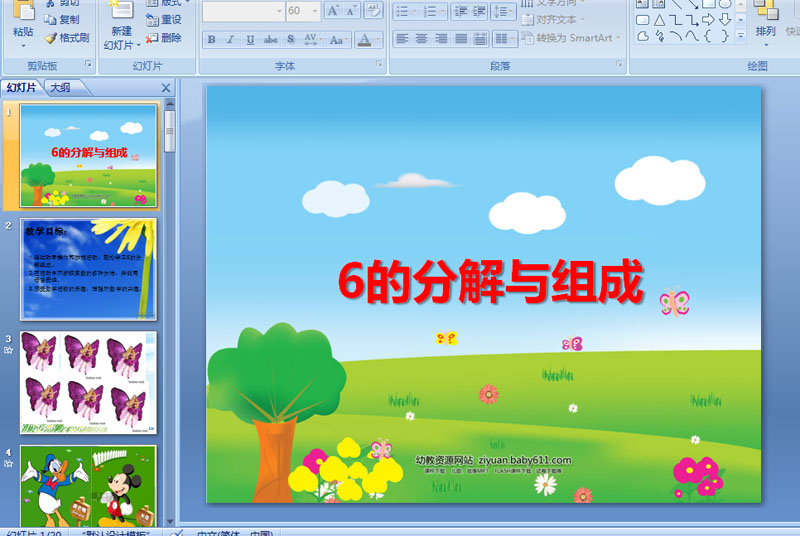Select slide 3 thumbnail with butterflies
The width and height of the screenshot is (800, 536).
tap(88, 383)
